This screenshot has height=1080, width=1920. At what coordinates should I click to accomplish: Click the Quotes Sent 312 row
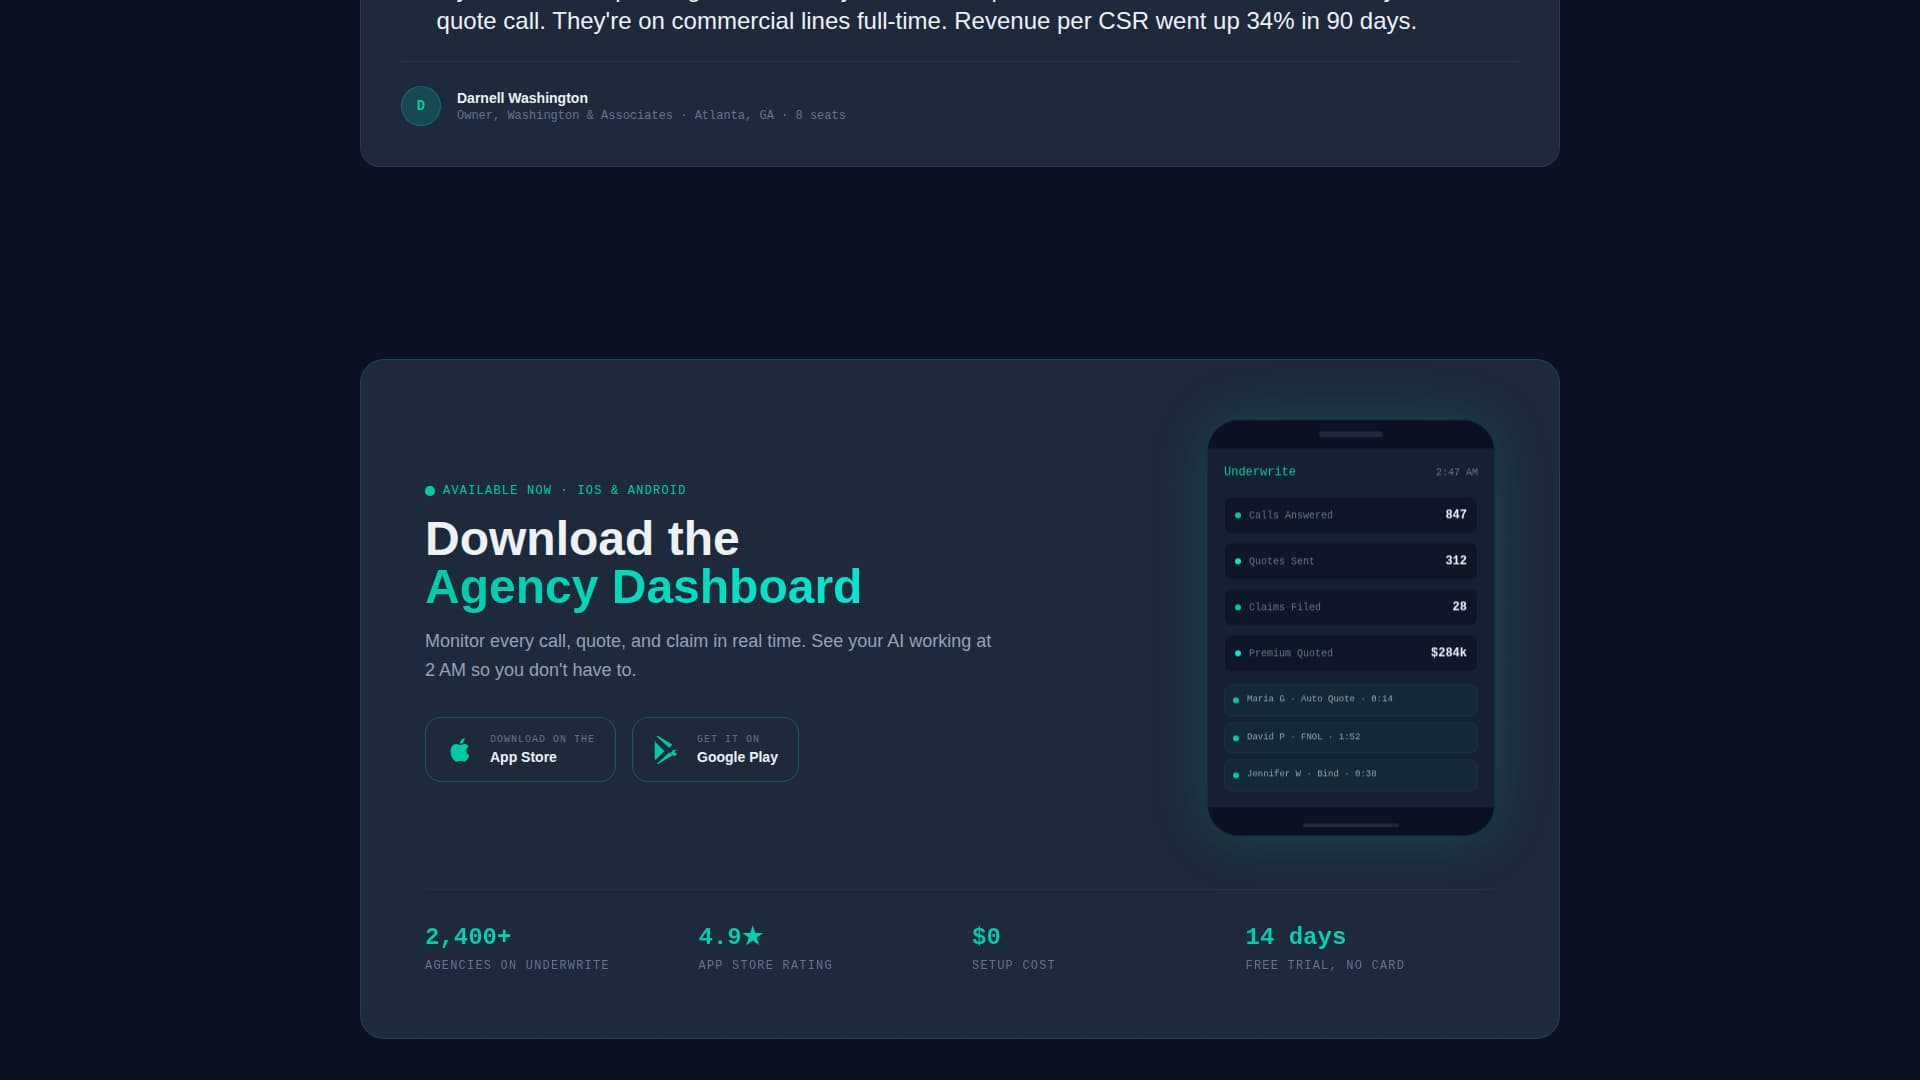point(1351,561)
